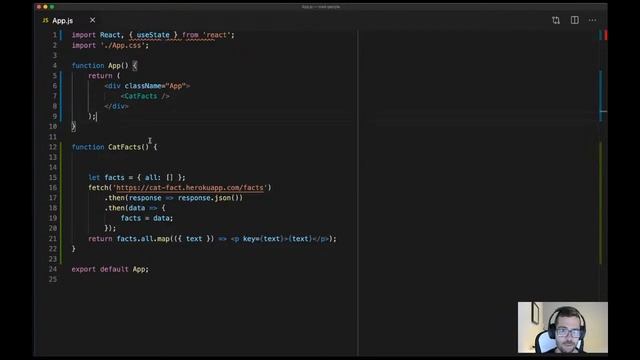This screenshot has height=360, width=640.
Task: Open the editor More Actions menu
Action: point(592,20)
